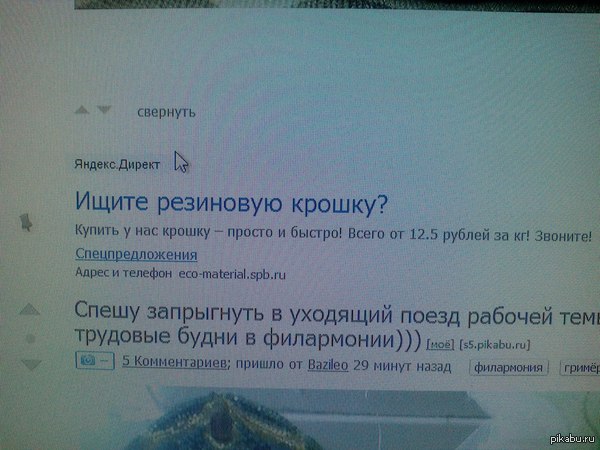Click the 29 минут назад timestamp

[402, 367]
